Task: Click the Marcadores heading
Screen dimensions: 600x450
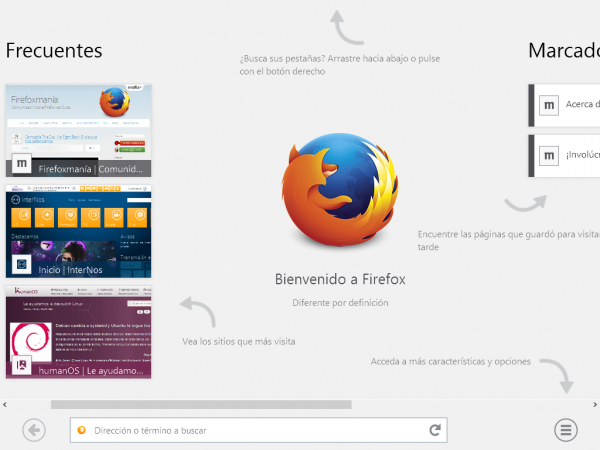Action: [x=564, y=51]
